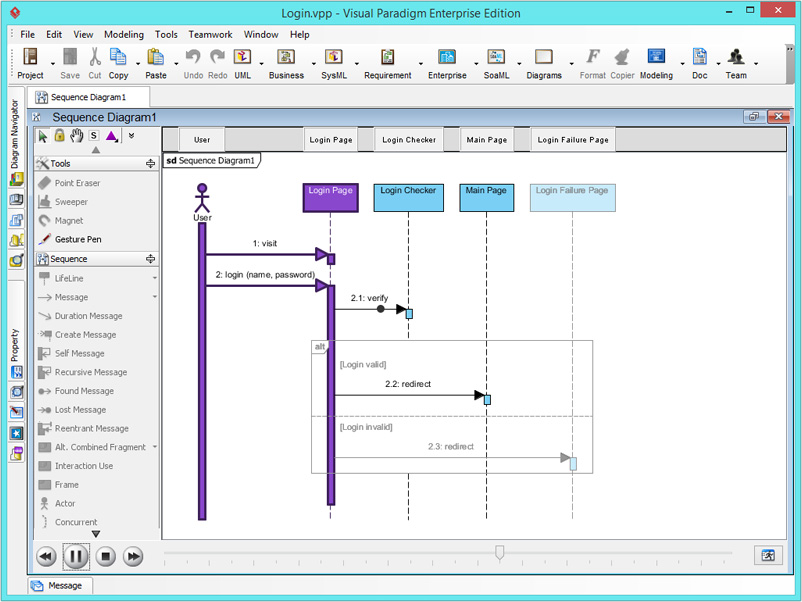The height and width of the screenshot is (602, 802).
Task: Open Project button dropdown arrow
Action: [53, 64]
